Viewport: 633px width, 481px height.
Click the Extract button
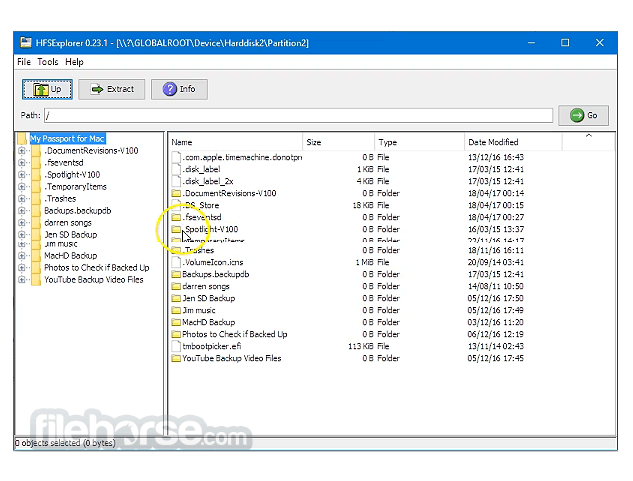[x=111, y=89]
